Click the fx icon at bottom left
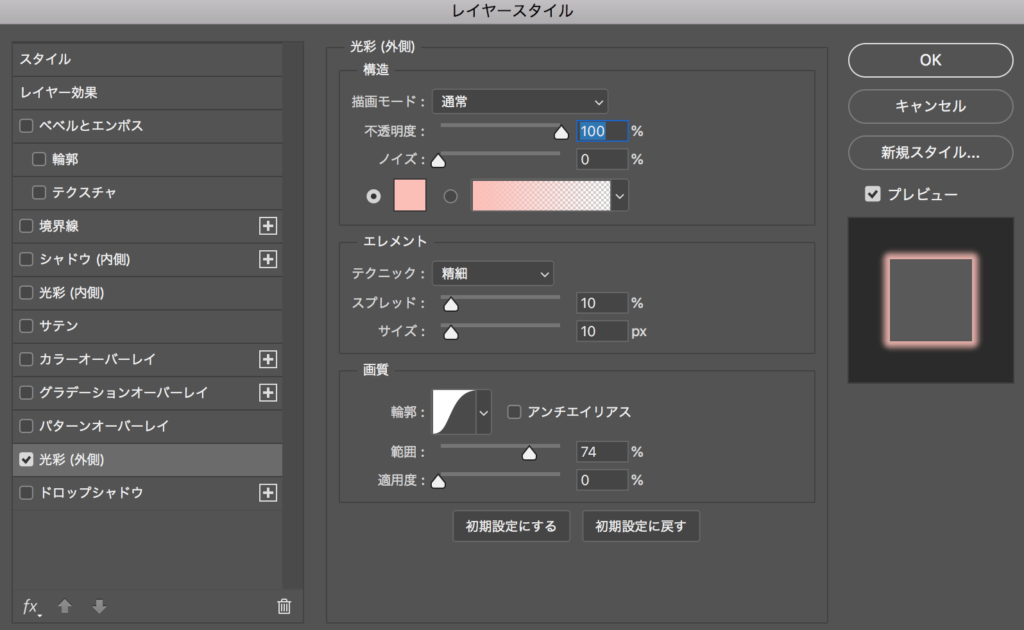Image resolution: width=1024 pixels, height=630 pixels. [29, 607]
